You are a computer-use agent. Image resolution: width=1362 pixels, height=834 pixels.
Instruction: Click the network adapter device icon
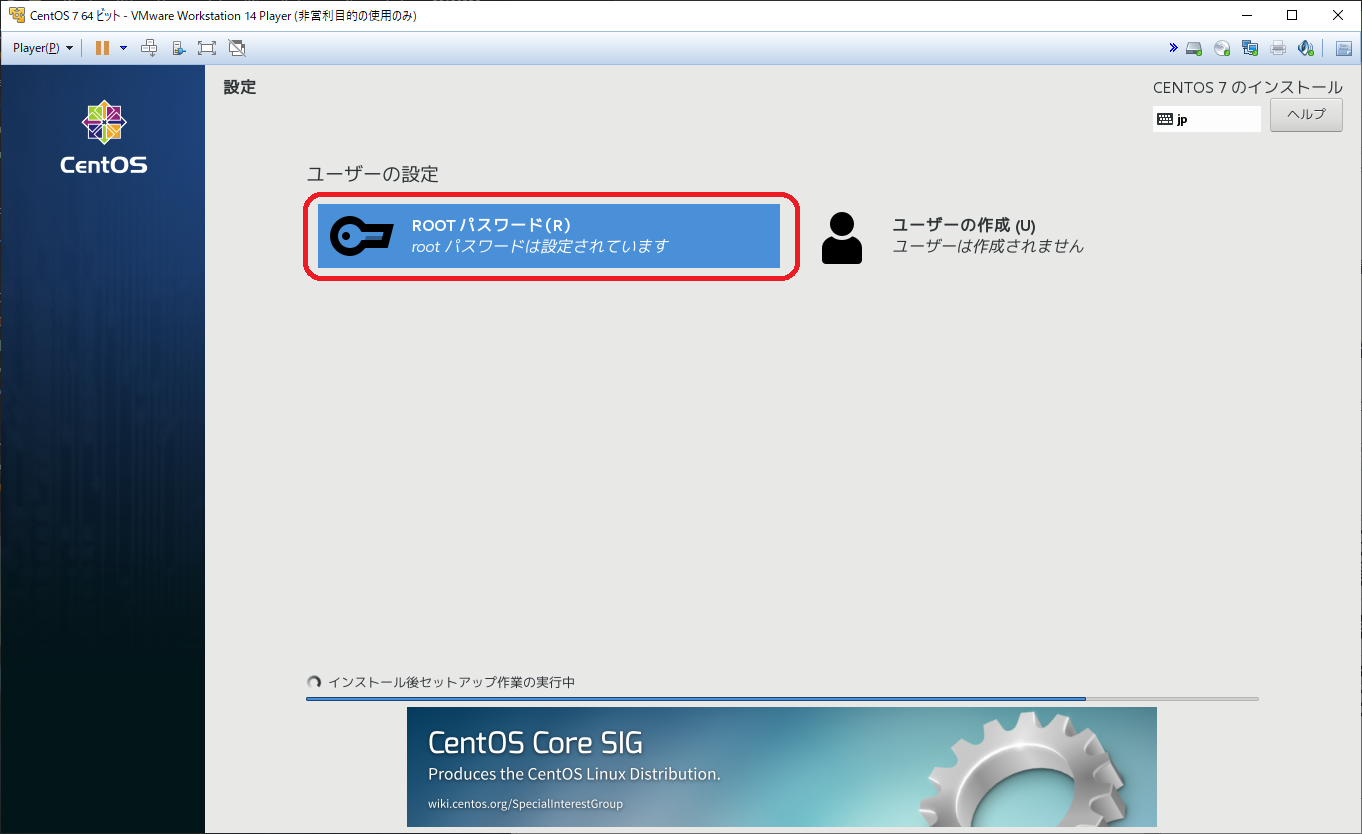(1250, 48)
